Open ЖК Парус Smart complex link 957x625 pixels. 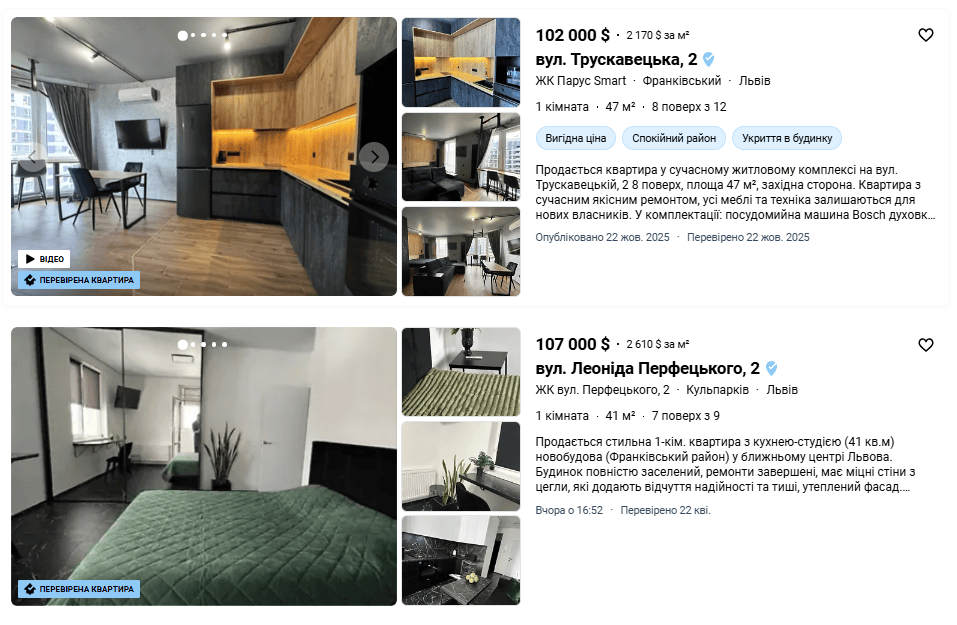click(x=580, y=81)
